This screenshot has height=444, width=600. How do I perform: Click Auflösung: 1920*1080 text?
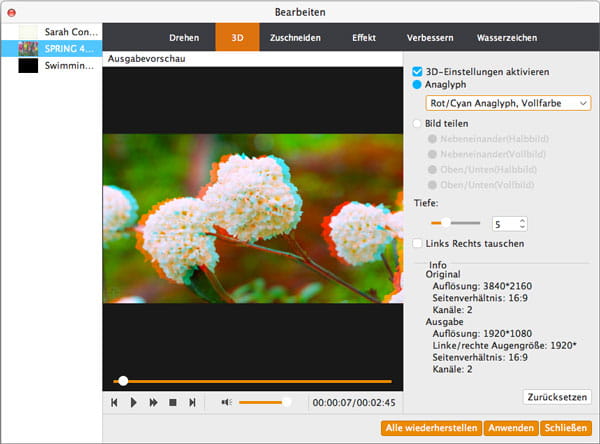[482, 333]
